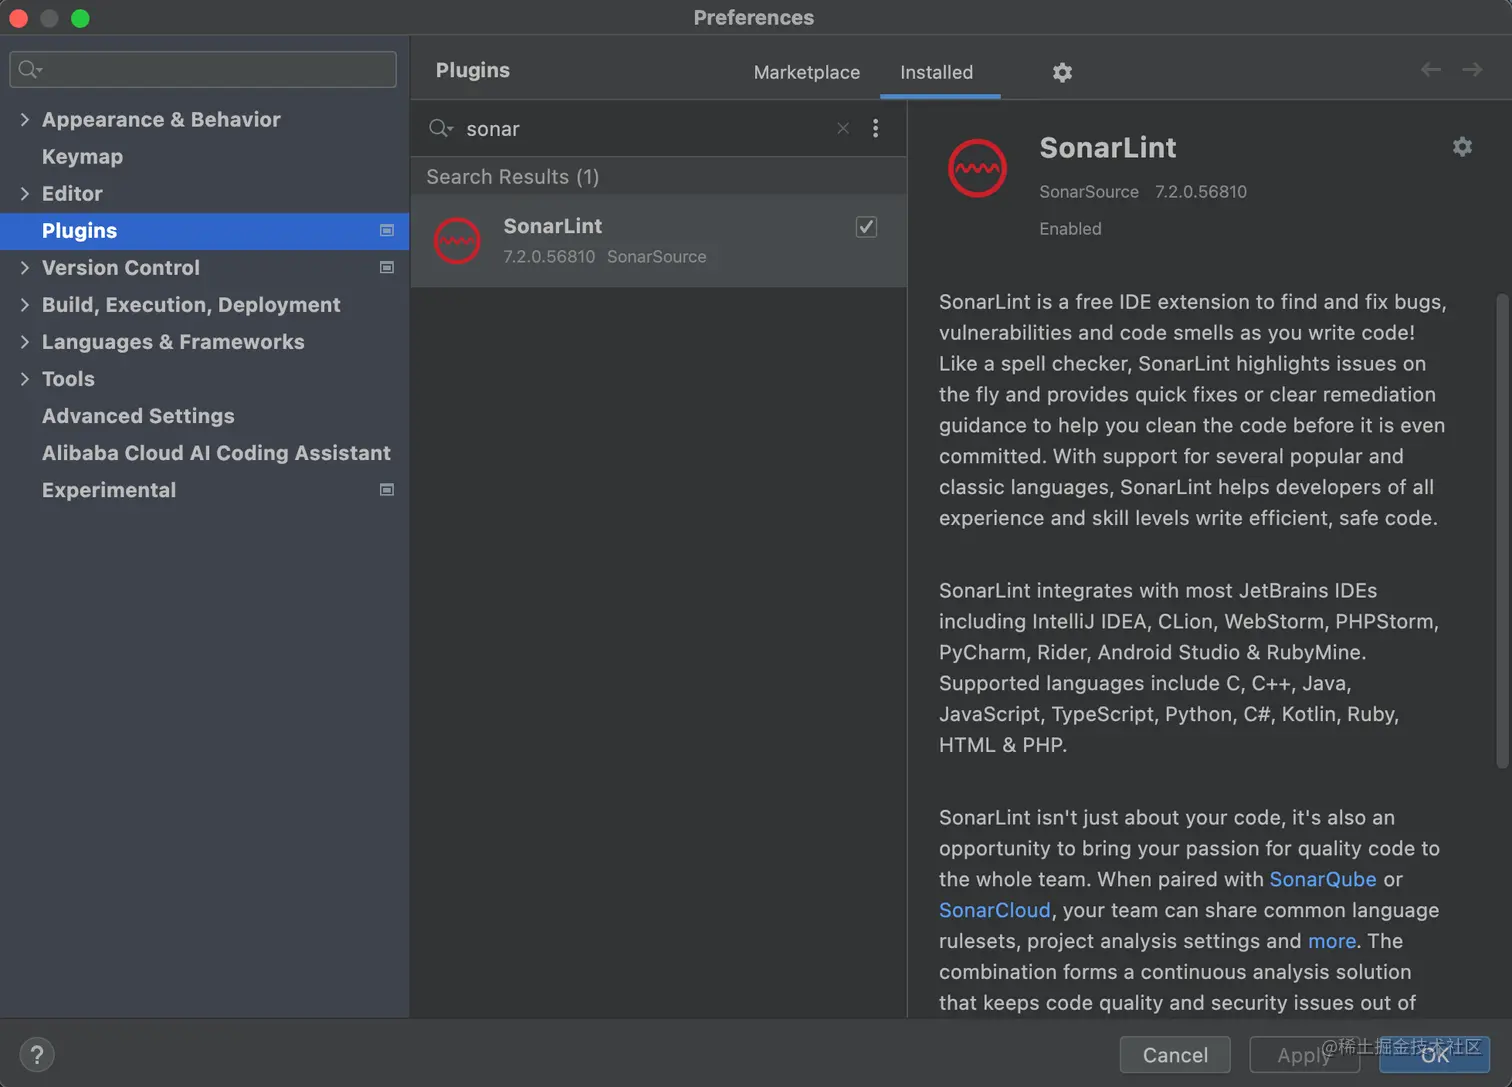Open help via the question mark button
1512x1087 pixels.
pos(37,1055)
